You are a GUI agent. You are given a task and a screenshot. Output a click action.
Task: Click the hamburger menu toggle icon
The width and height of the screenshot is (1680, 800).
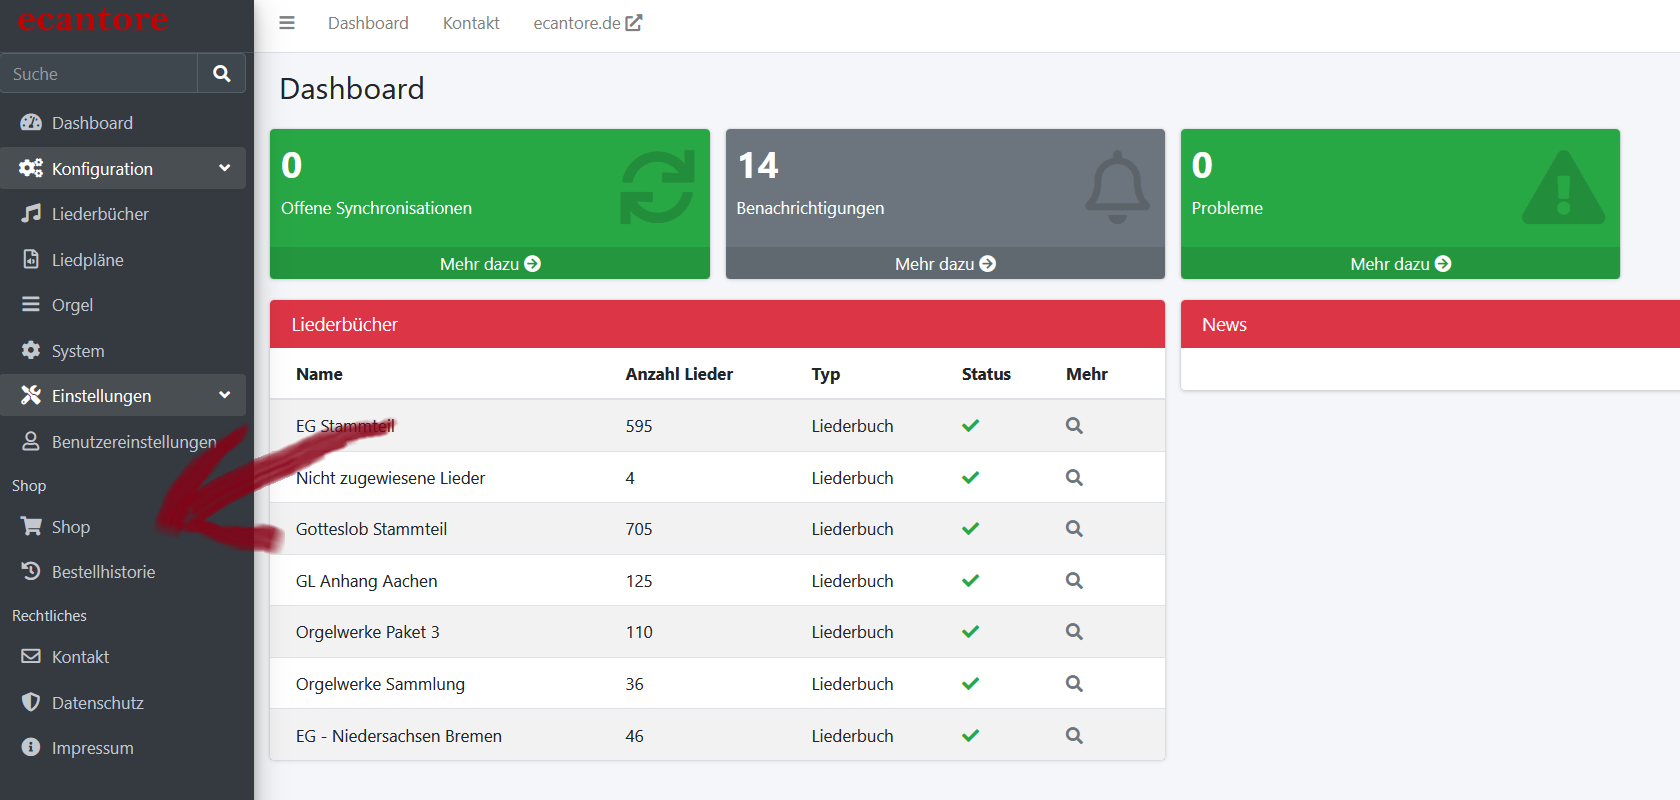[x=287, y=23]
